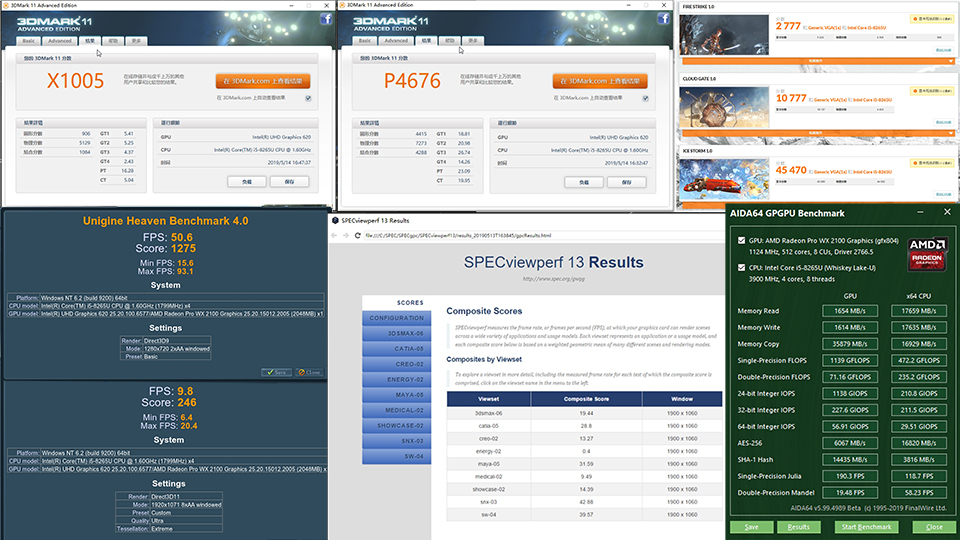Toggle auto-view results checkbox in X1005 window
This screenshot has height=540, width=960.
(x=308, y=98)
